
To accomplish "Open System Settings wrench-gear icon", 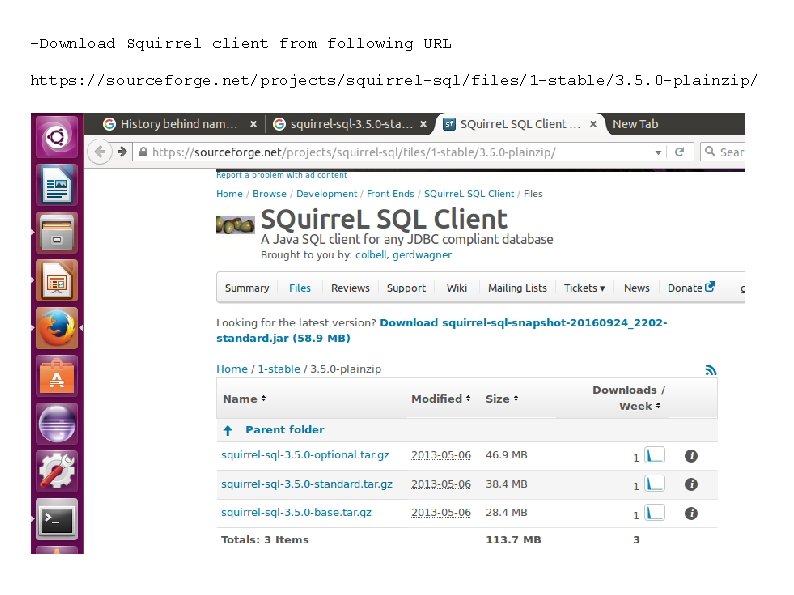I will (x=57, y=471).
